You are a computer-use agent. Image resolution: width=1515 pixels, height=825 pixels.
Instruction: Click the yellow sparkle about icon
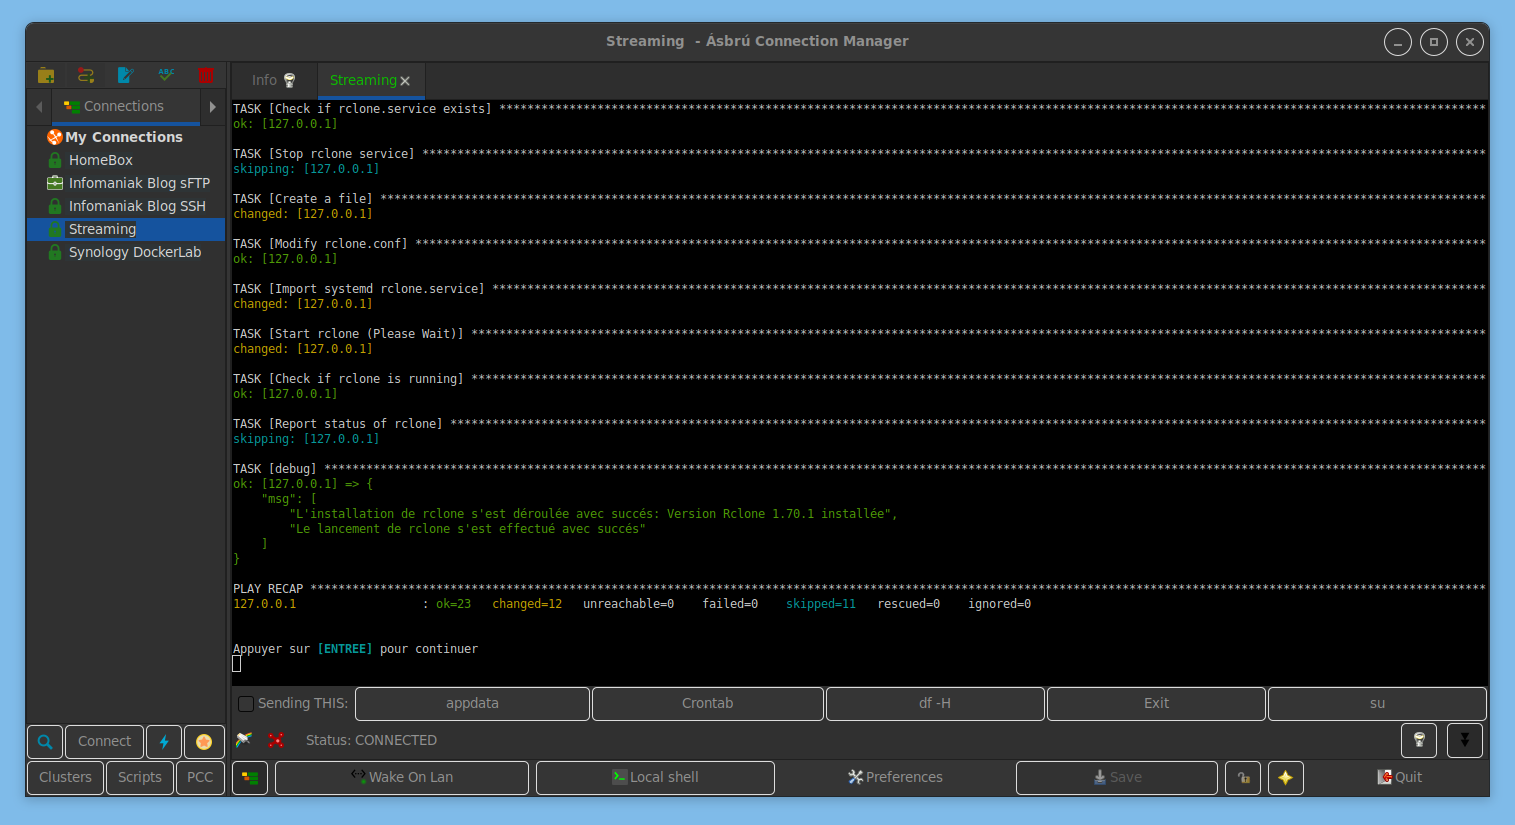1286,778
